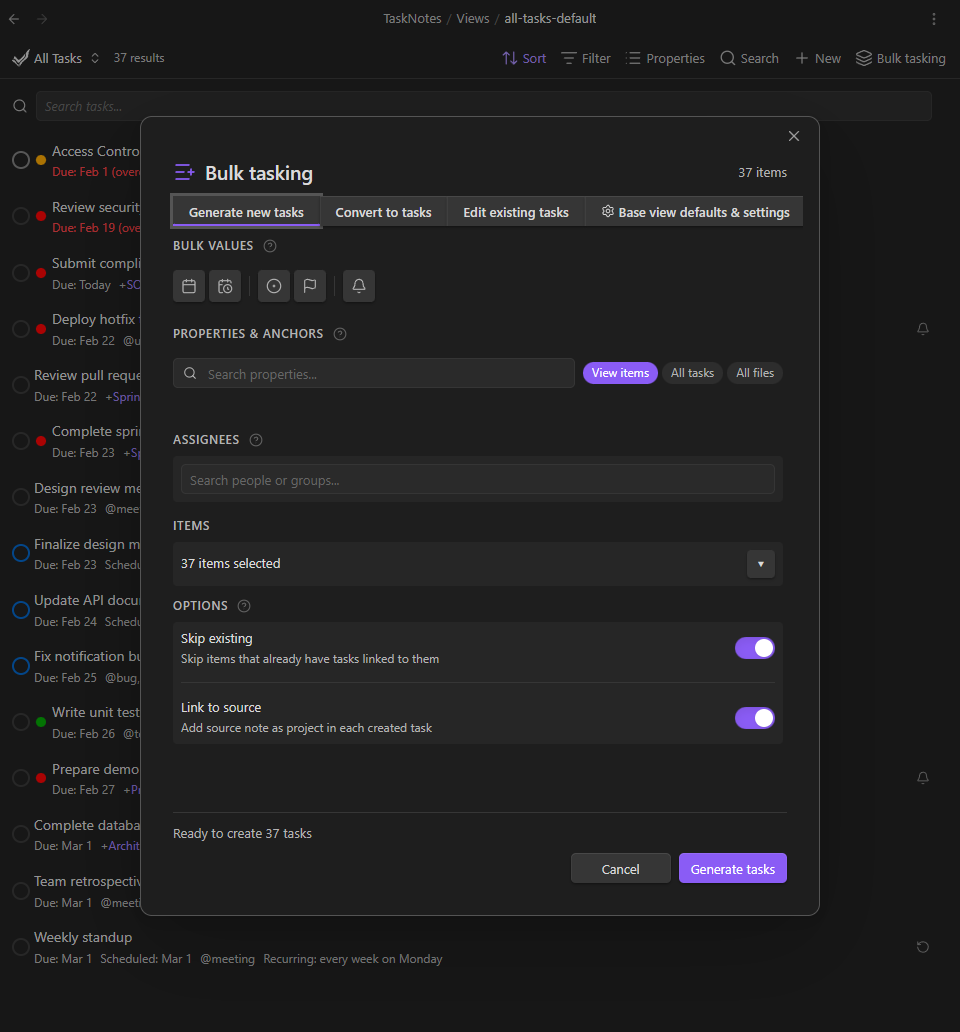The image size is (960, 1032).
Task: Click the Search people or groups field
Action: pos(478,480)
